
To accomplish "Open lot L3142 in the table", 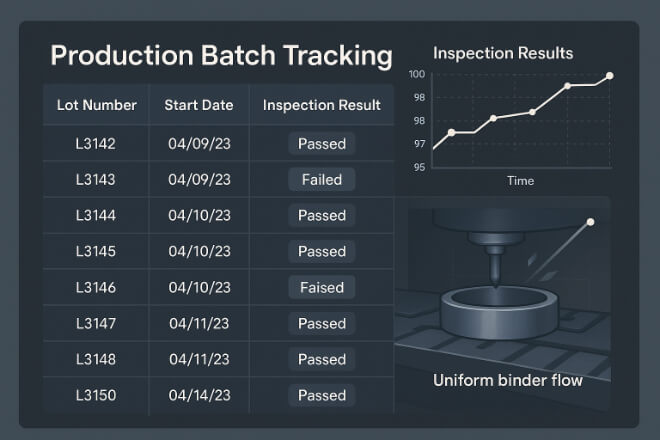I will pyautogui.click(x=96, y=144).
